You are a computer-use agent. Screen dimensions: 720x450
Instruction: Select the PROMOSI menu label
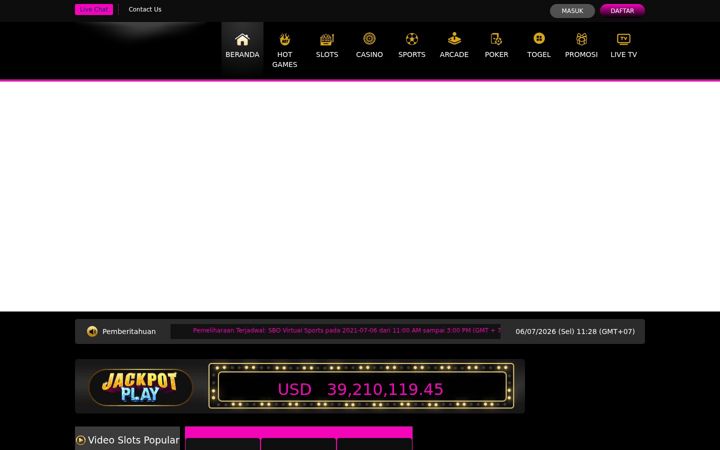pyautogui.click(x=581, y=54)
